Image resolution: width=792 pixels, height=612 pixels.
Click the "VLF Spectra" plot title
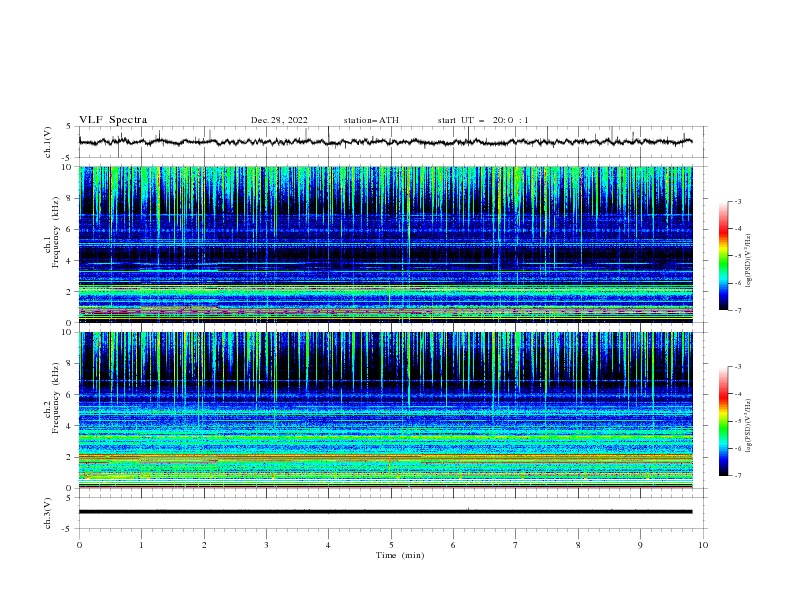113,120
